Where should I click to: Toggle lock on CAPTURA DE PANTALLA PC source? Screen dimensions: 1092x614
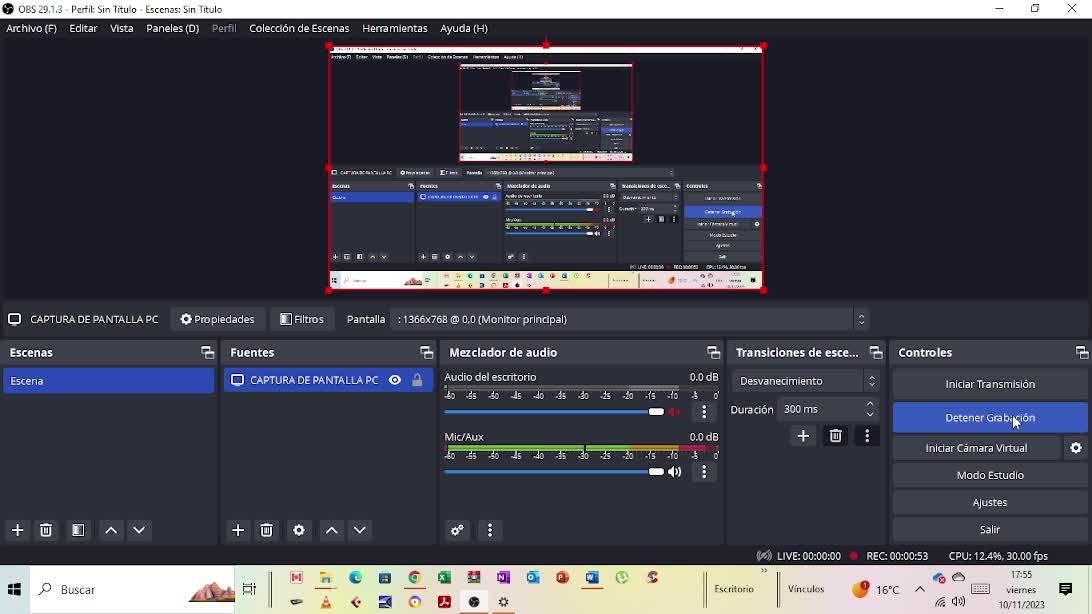tap(417, 381)
